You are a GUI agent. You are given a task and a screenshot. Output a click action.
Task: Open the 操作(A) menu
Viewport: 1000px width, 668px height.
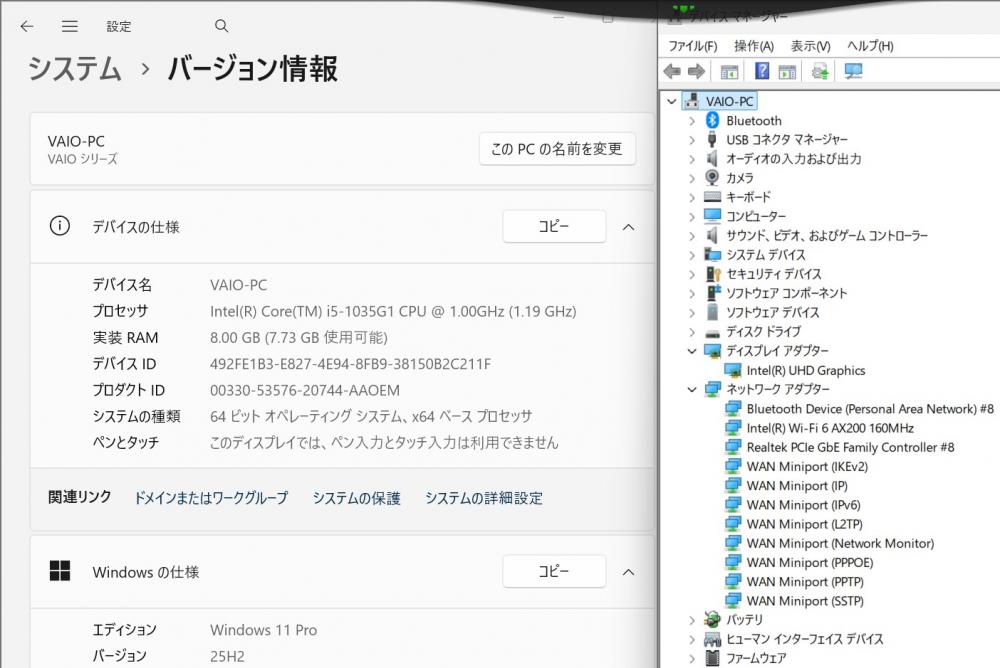(754, 46)
